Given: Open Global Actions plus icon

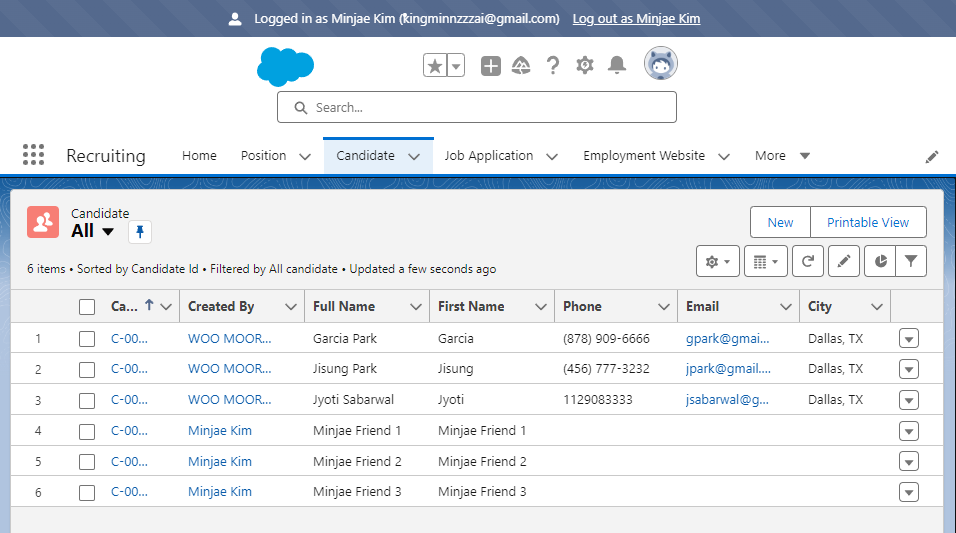Looking at the screenshot, I should click(491, 65).
